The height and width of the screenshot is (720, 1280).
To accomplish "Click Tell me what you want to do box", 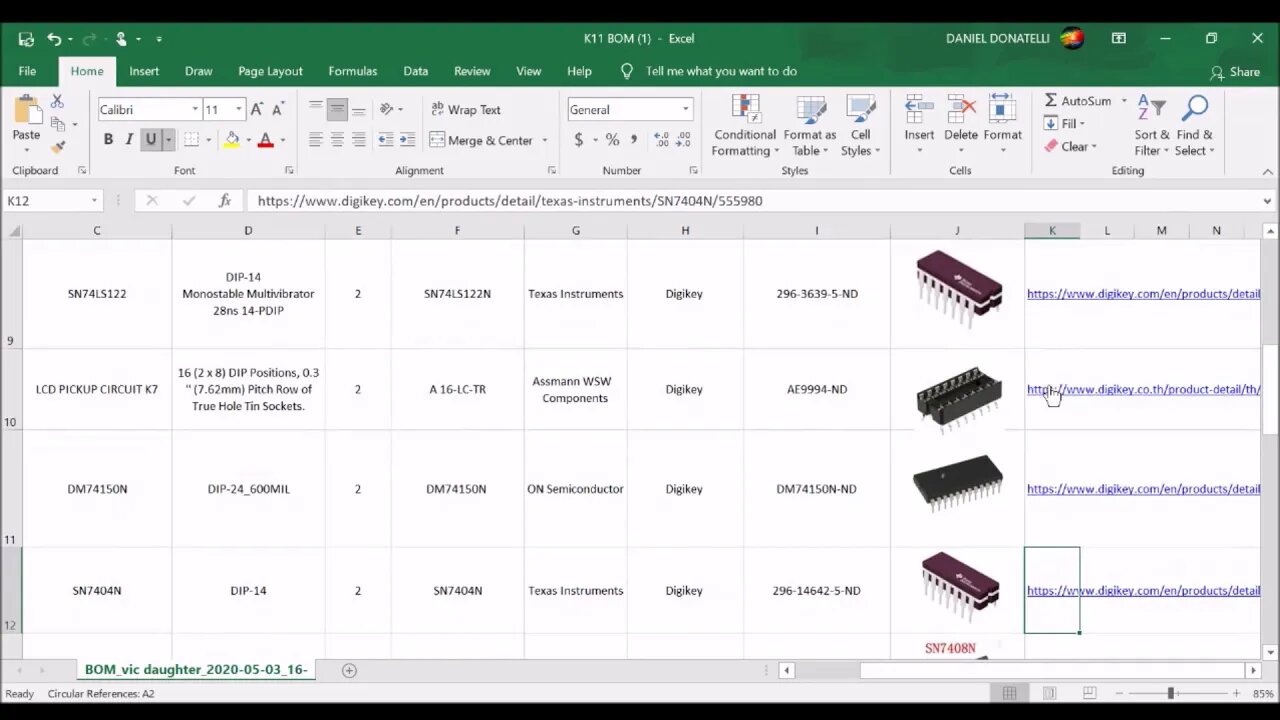I will click(721, 71).
